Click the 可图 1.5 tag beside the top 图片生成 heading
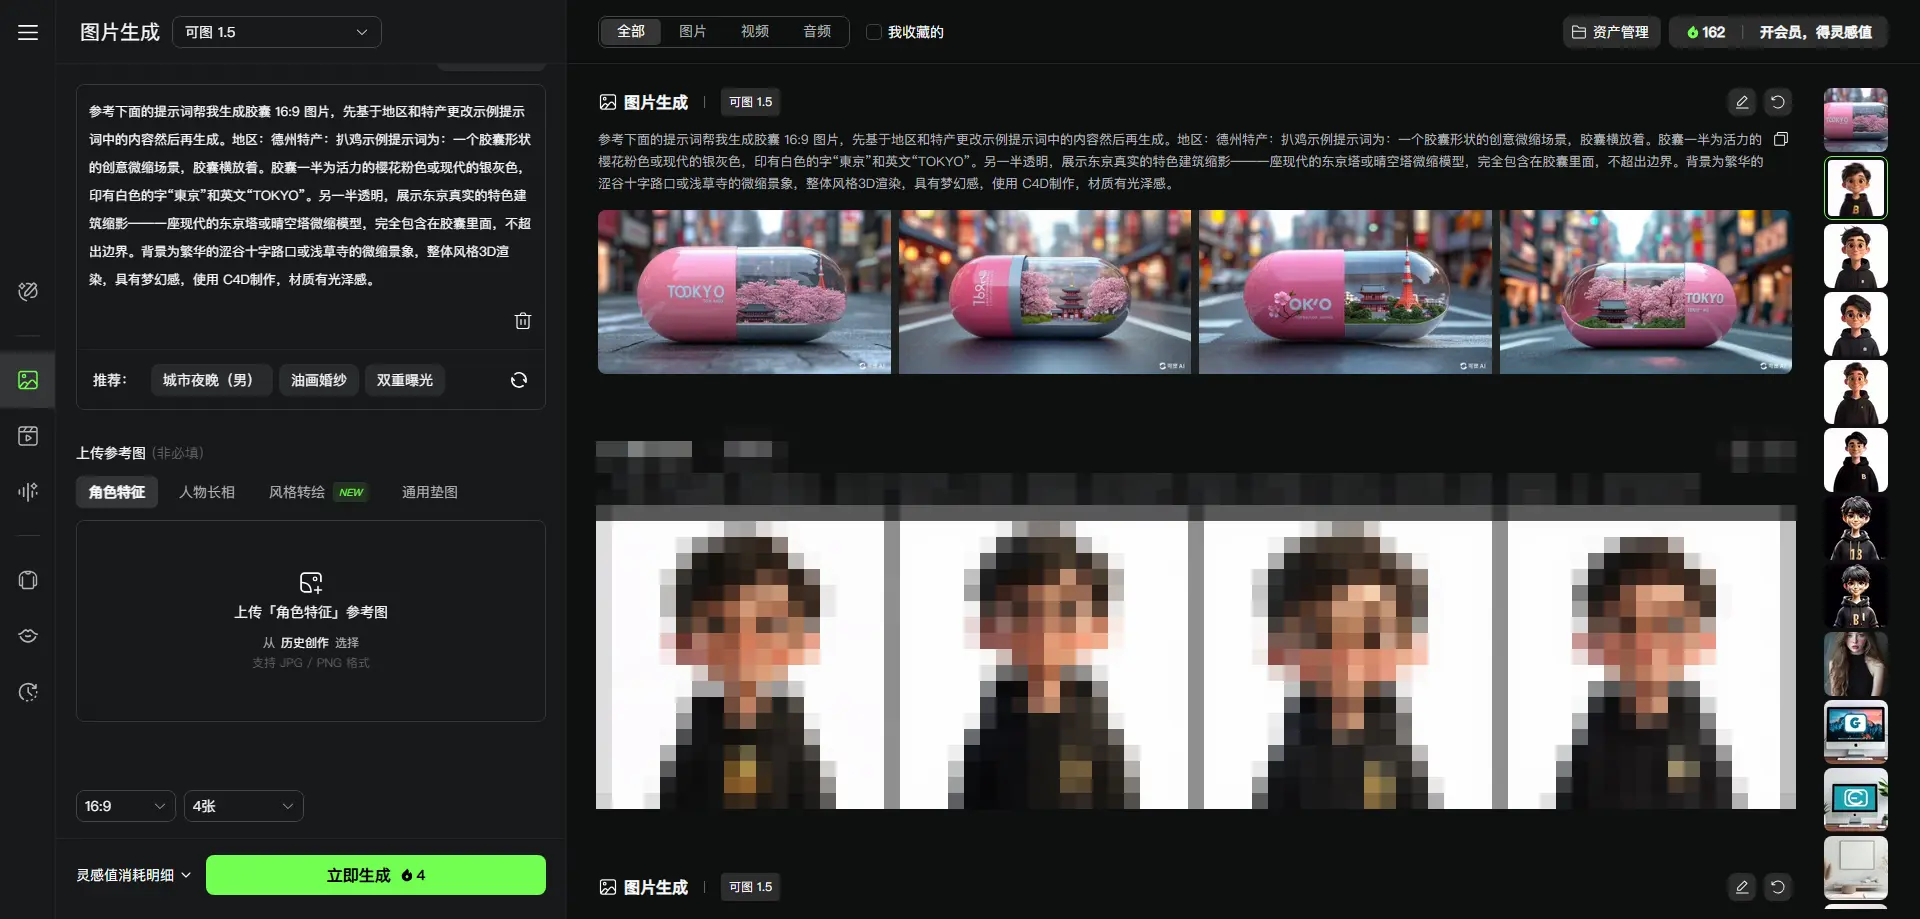Image resolution: width=1920 pixels, height=919 pixels. pos(750,102)
